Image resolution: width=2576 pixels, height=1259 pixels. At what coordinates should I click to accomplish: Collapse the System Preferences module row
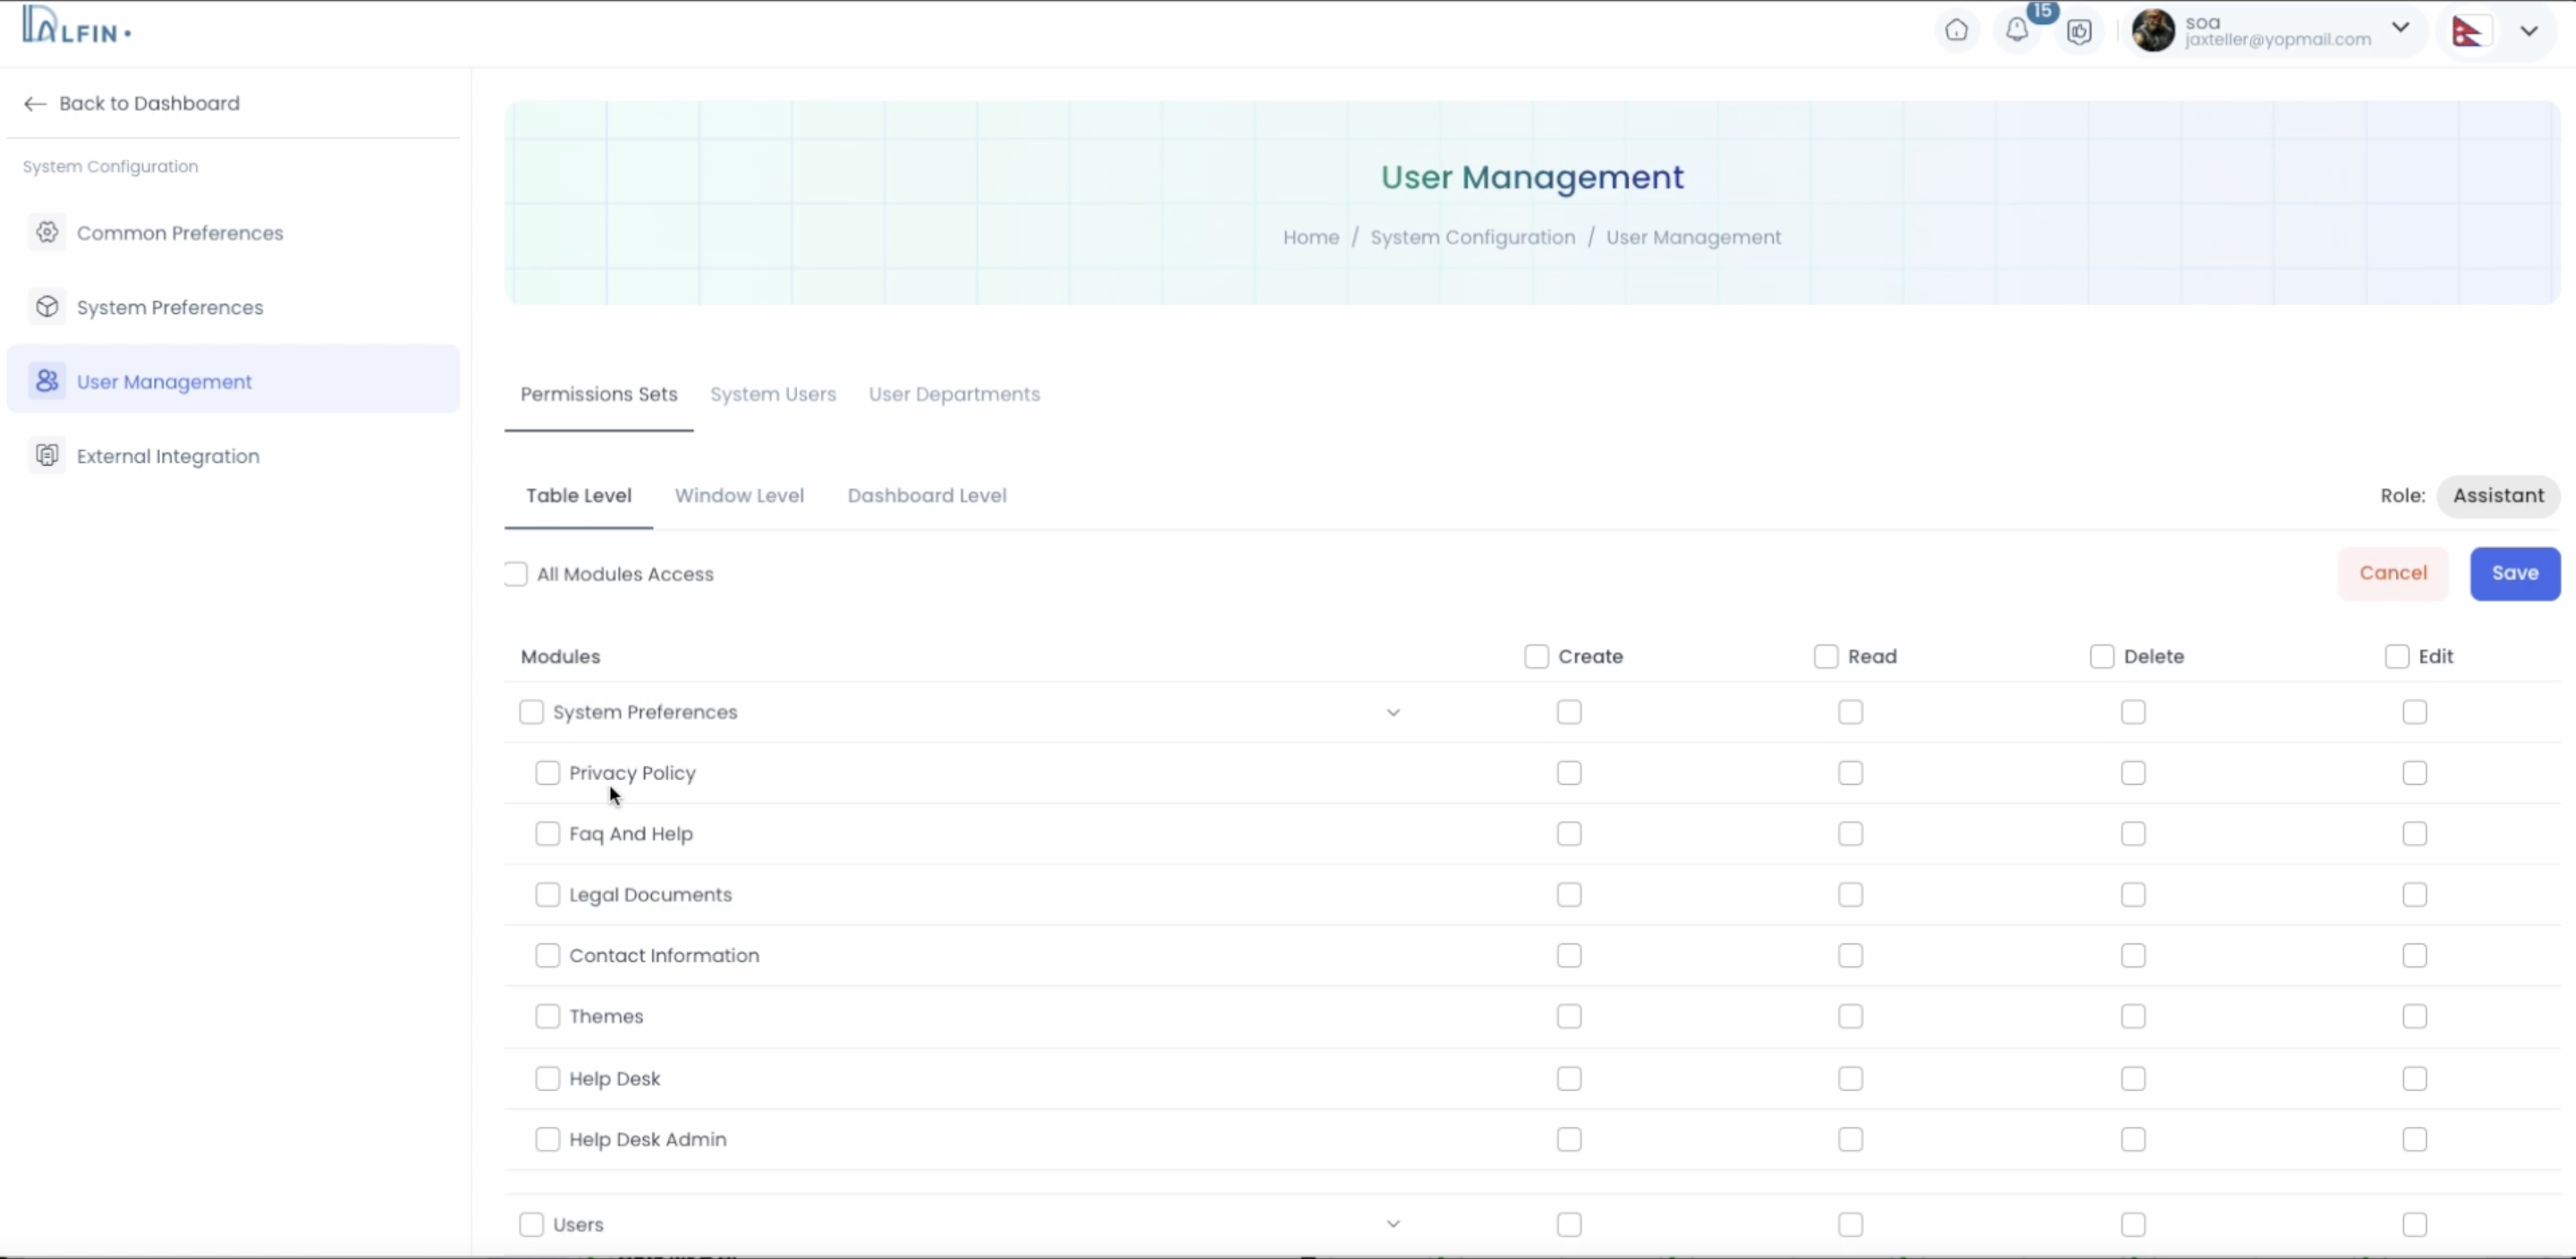click(1393, 713)
